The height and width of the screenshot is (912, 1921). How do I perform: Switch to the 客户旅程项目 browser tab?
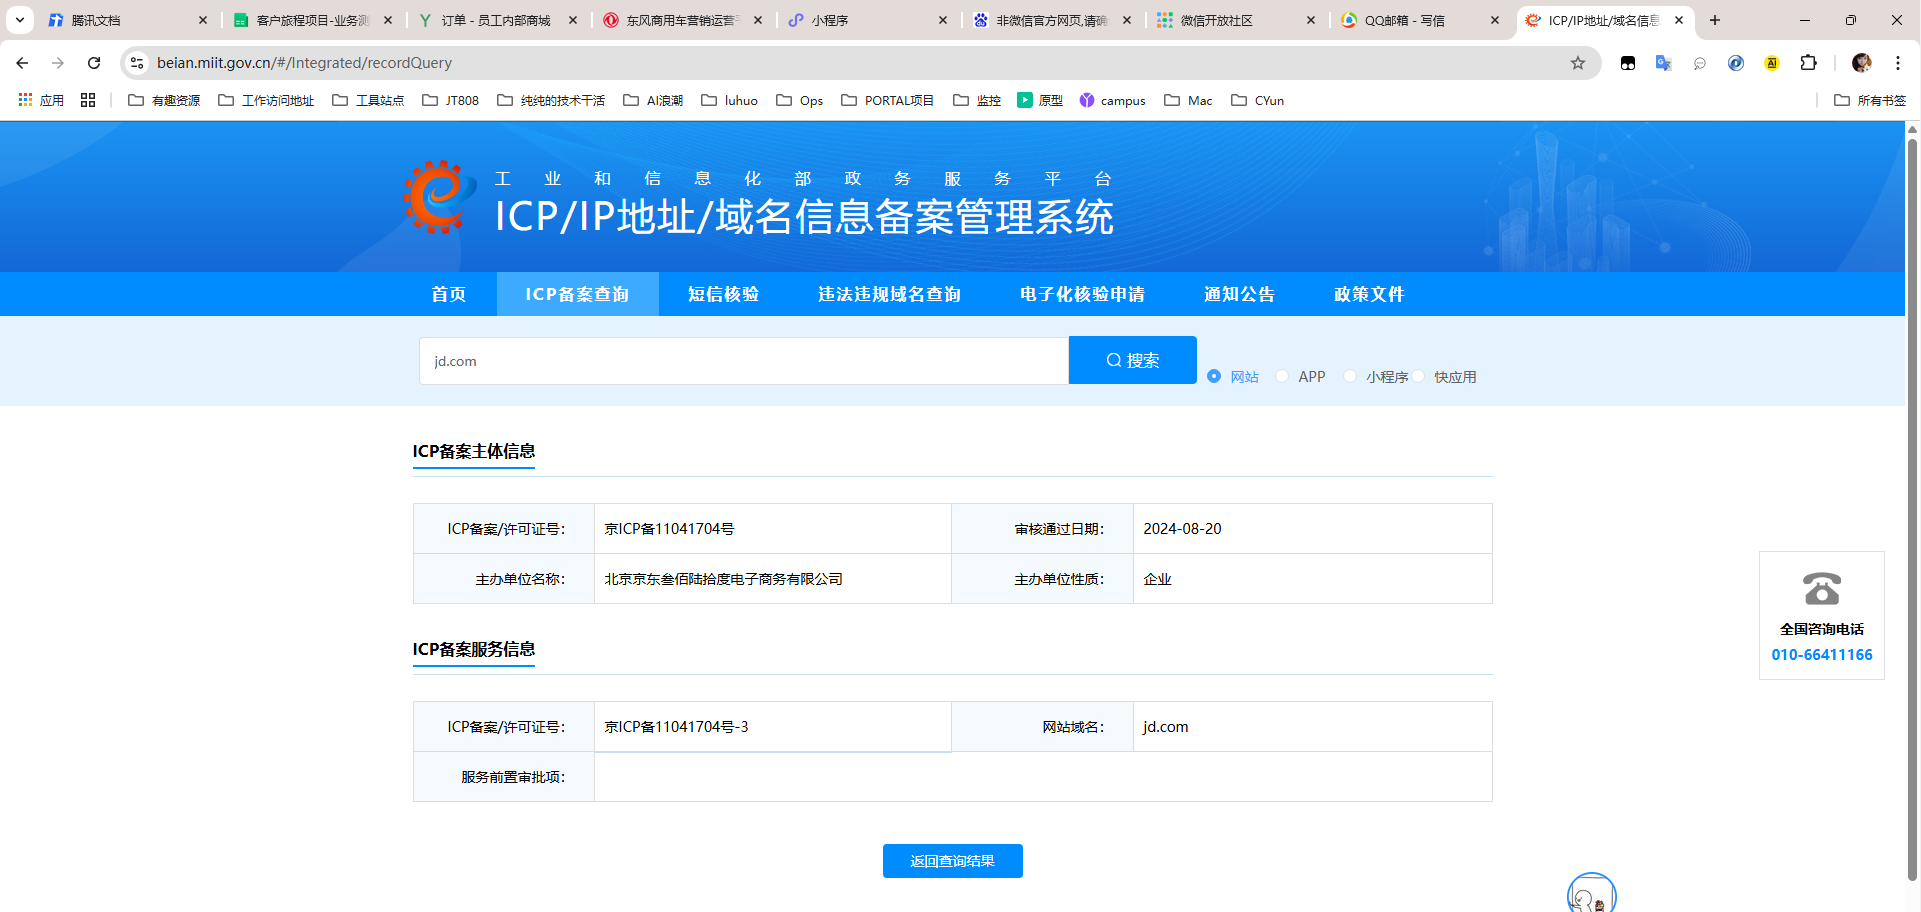coord(312,20)
